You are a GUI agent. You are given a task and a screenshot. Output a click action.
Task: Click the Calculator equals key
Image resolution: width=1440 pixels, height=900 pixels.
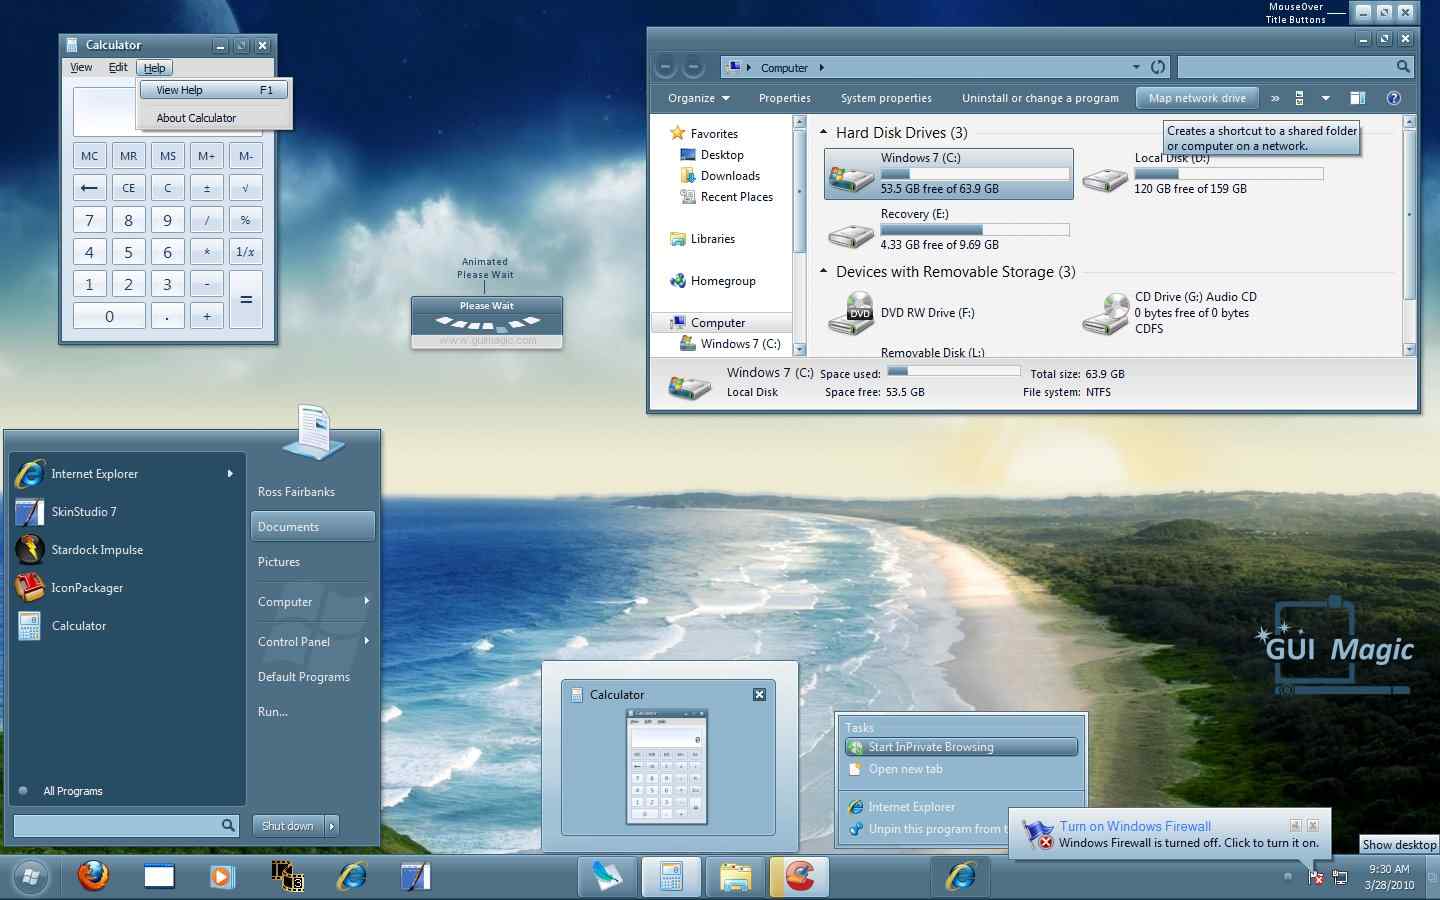[x=246, y=300]
